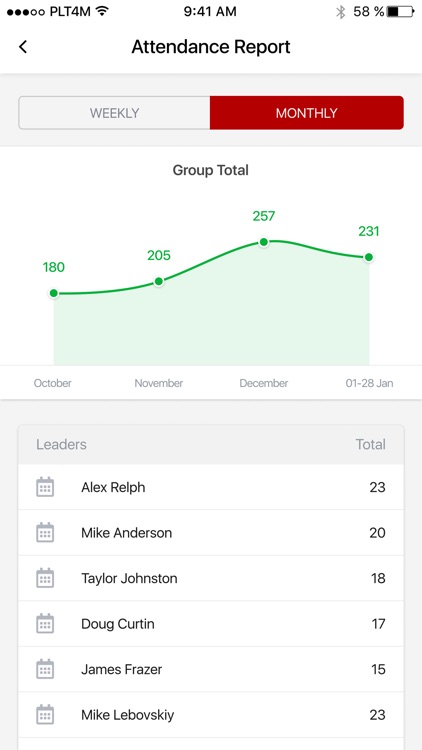Open Alex Relph's attendance row
This screenshot has height=750, width=422.
(211, 487)
